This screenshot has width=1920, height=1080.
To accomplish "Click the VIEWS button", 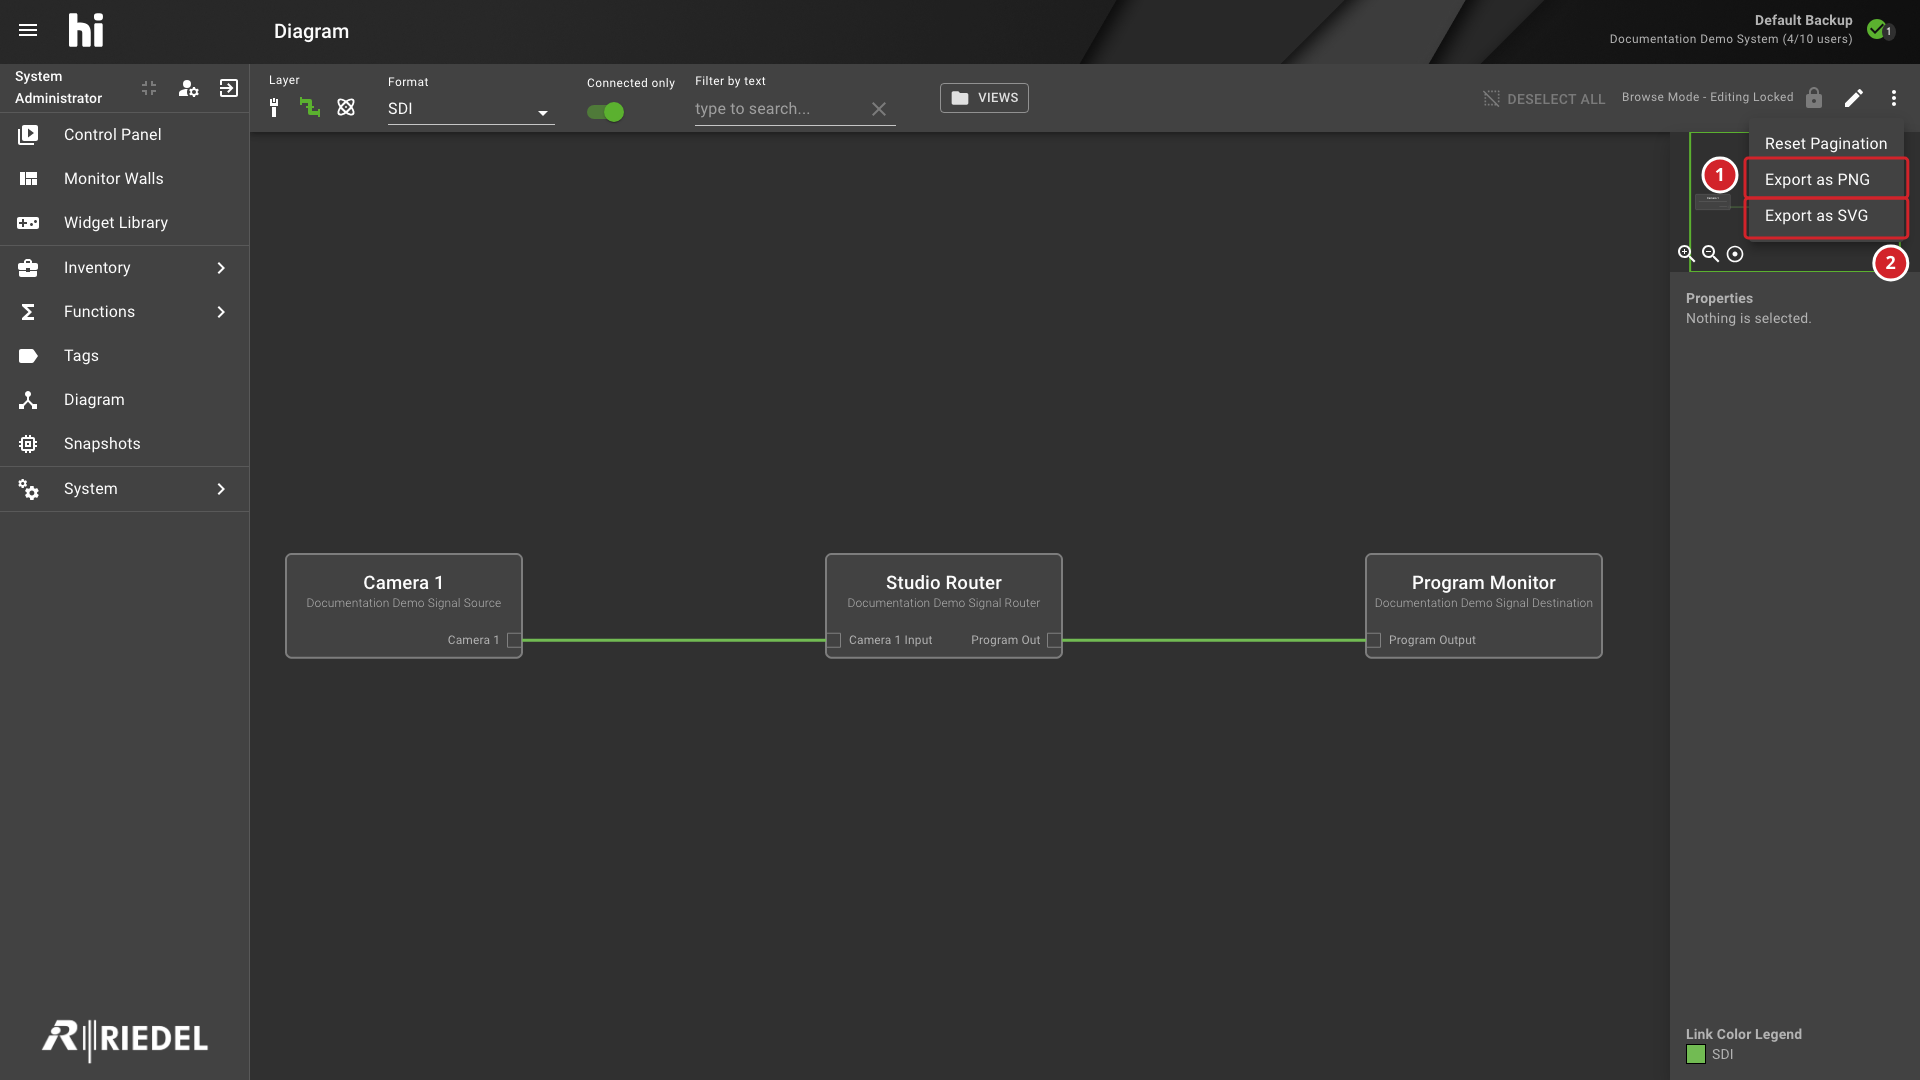I will tap(984, 98).
